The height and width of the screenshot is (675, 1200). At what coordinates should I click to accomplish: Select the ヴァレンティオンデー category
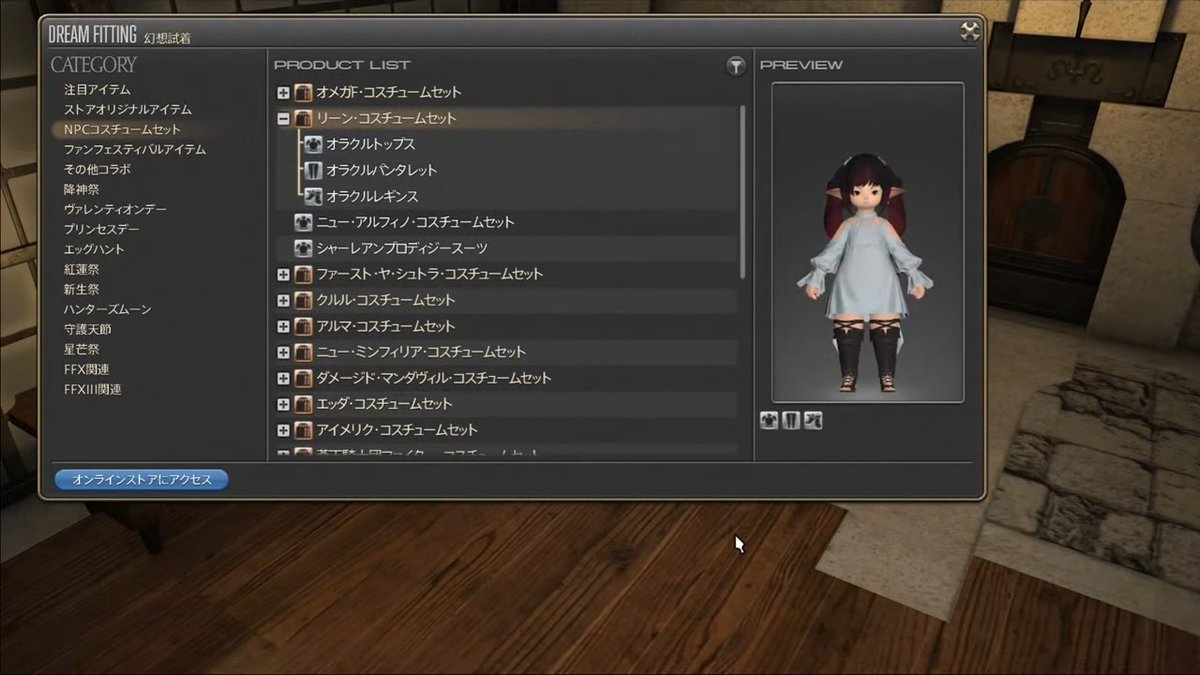point(115,210)
